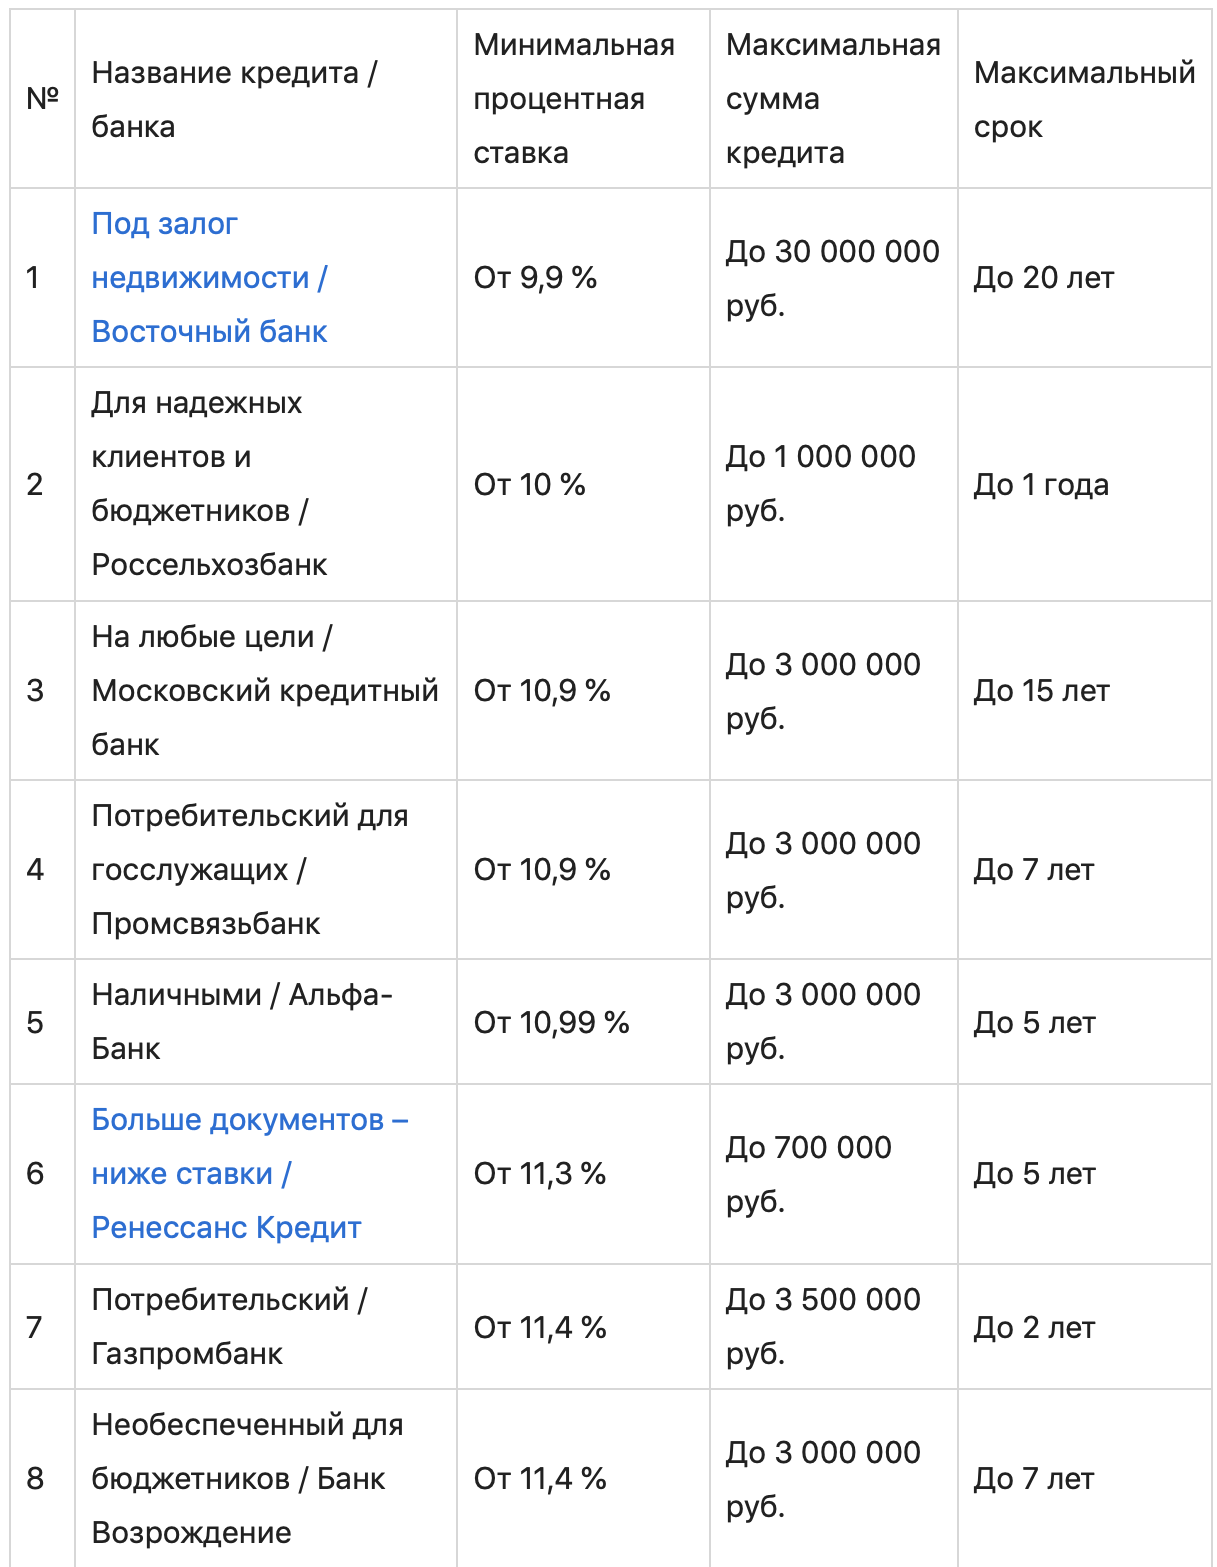Click the Газпромбанк loan name cell
This screenshot has height=1567, width=1217.
(229, 1327)
